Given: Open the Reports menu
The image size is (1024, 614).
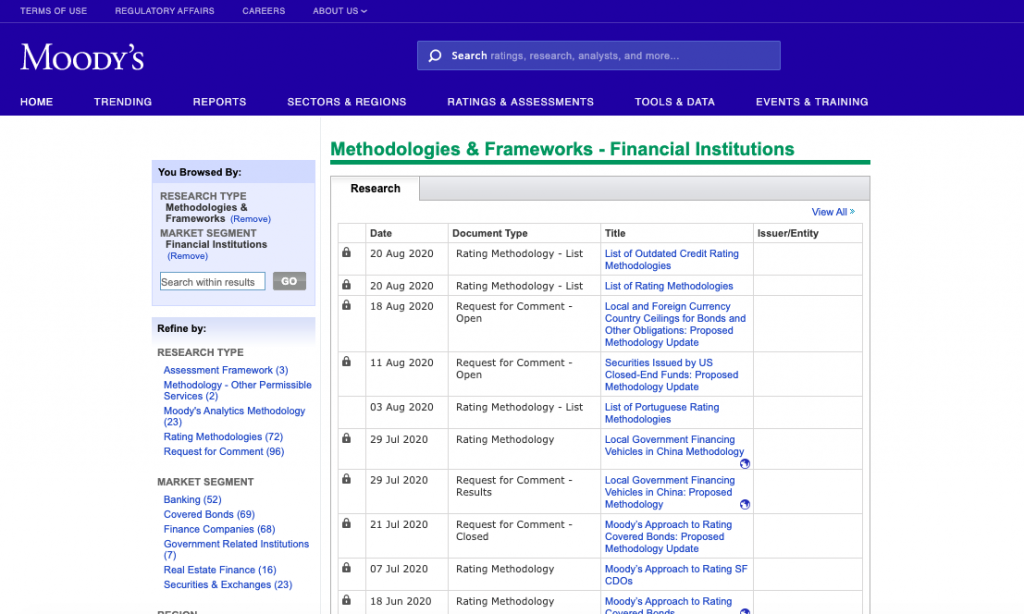Looking at the screenshot, I should (x=219, y=102).
